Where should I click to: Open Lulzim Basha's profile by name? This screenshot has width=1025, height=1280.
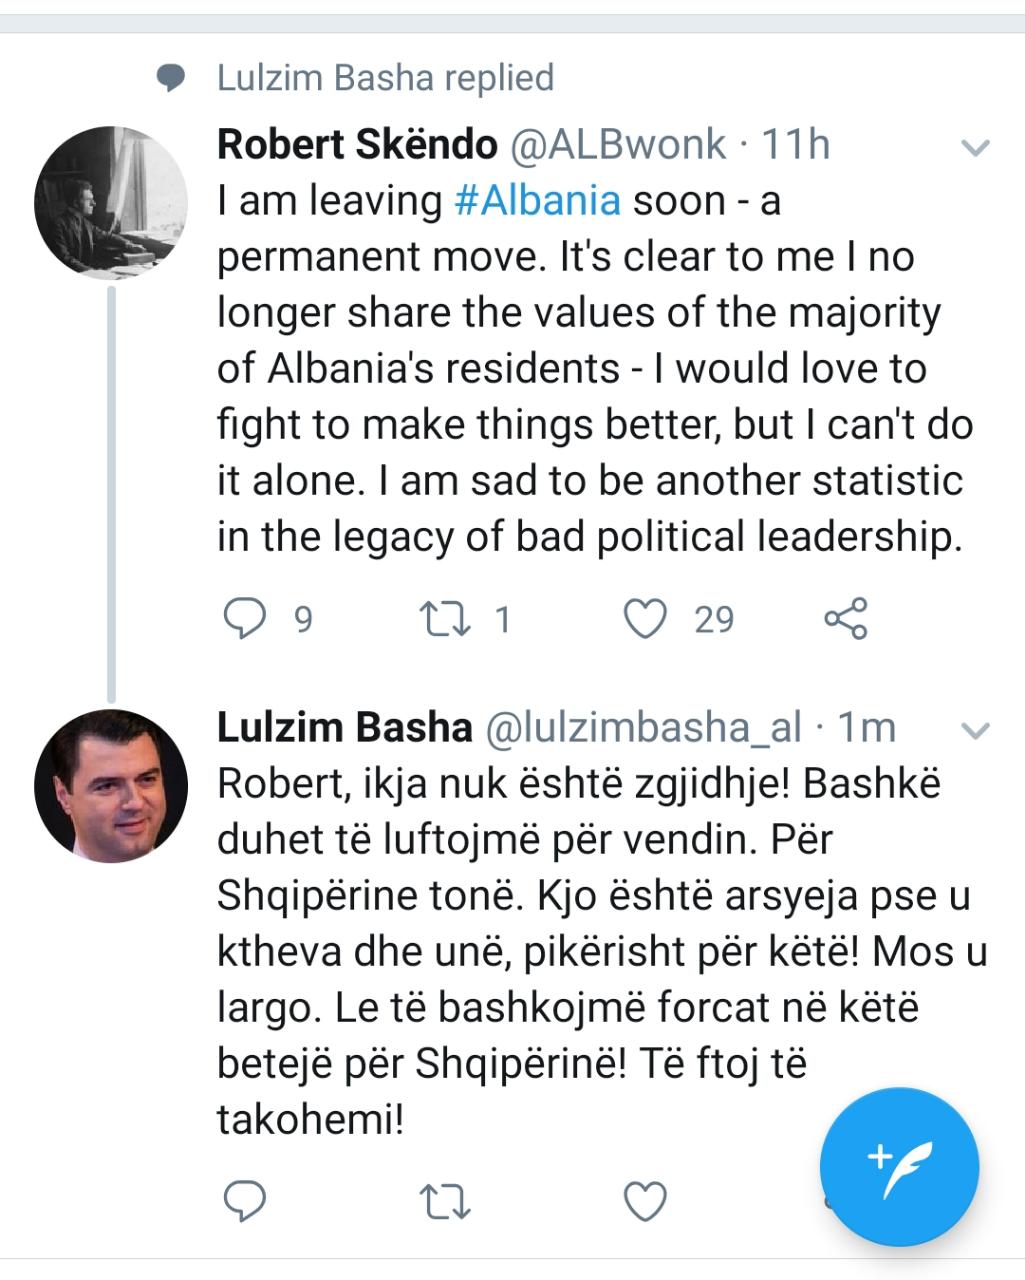pyautogui.click(x=344, y=728)
